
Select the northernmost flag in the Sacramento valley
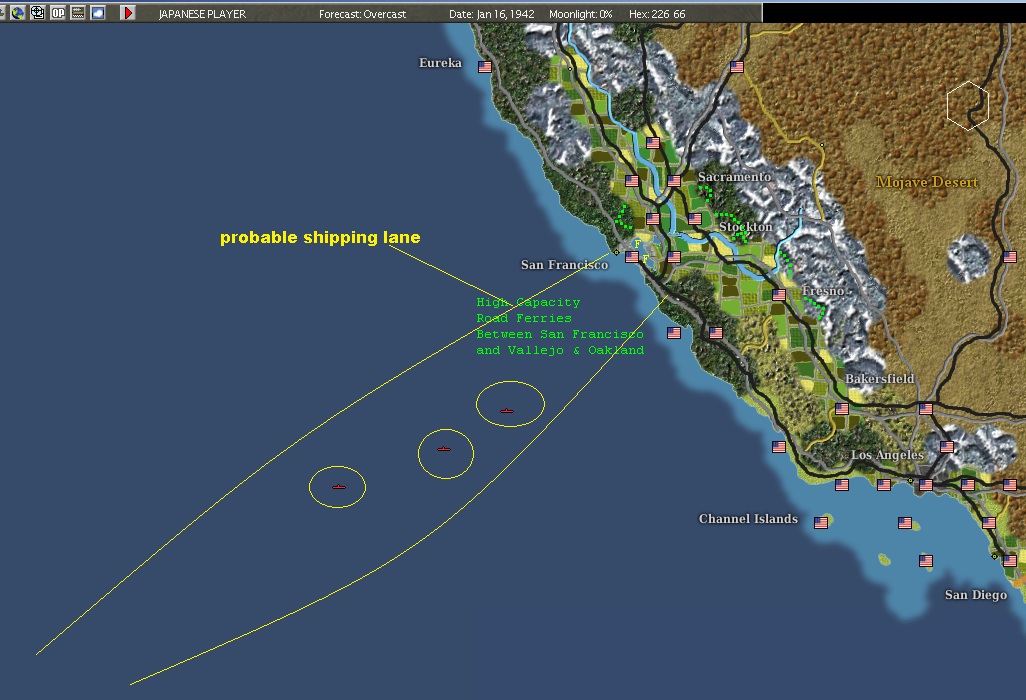click(653, 143)
